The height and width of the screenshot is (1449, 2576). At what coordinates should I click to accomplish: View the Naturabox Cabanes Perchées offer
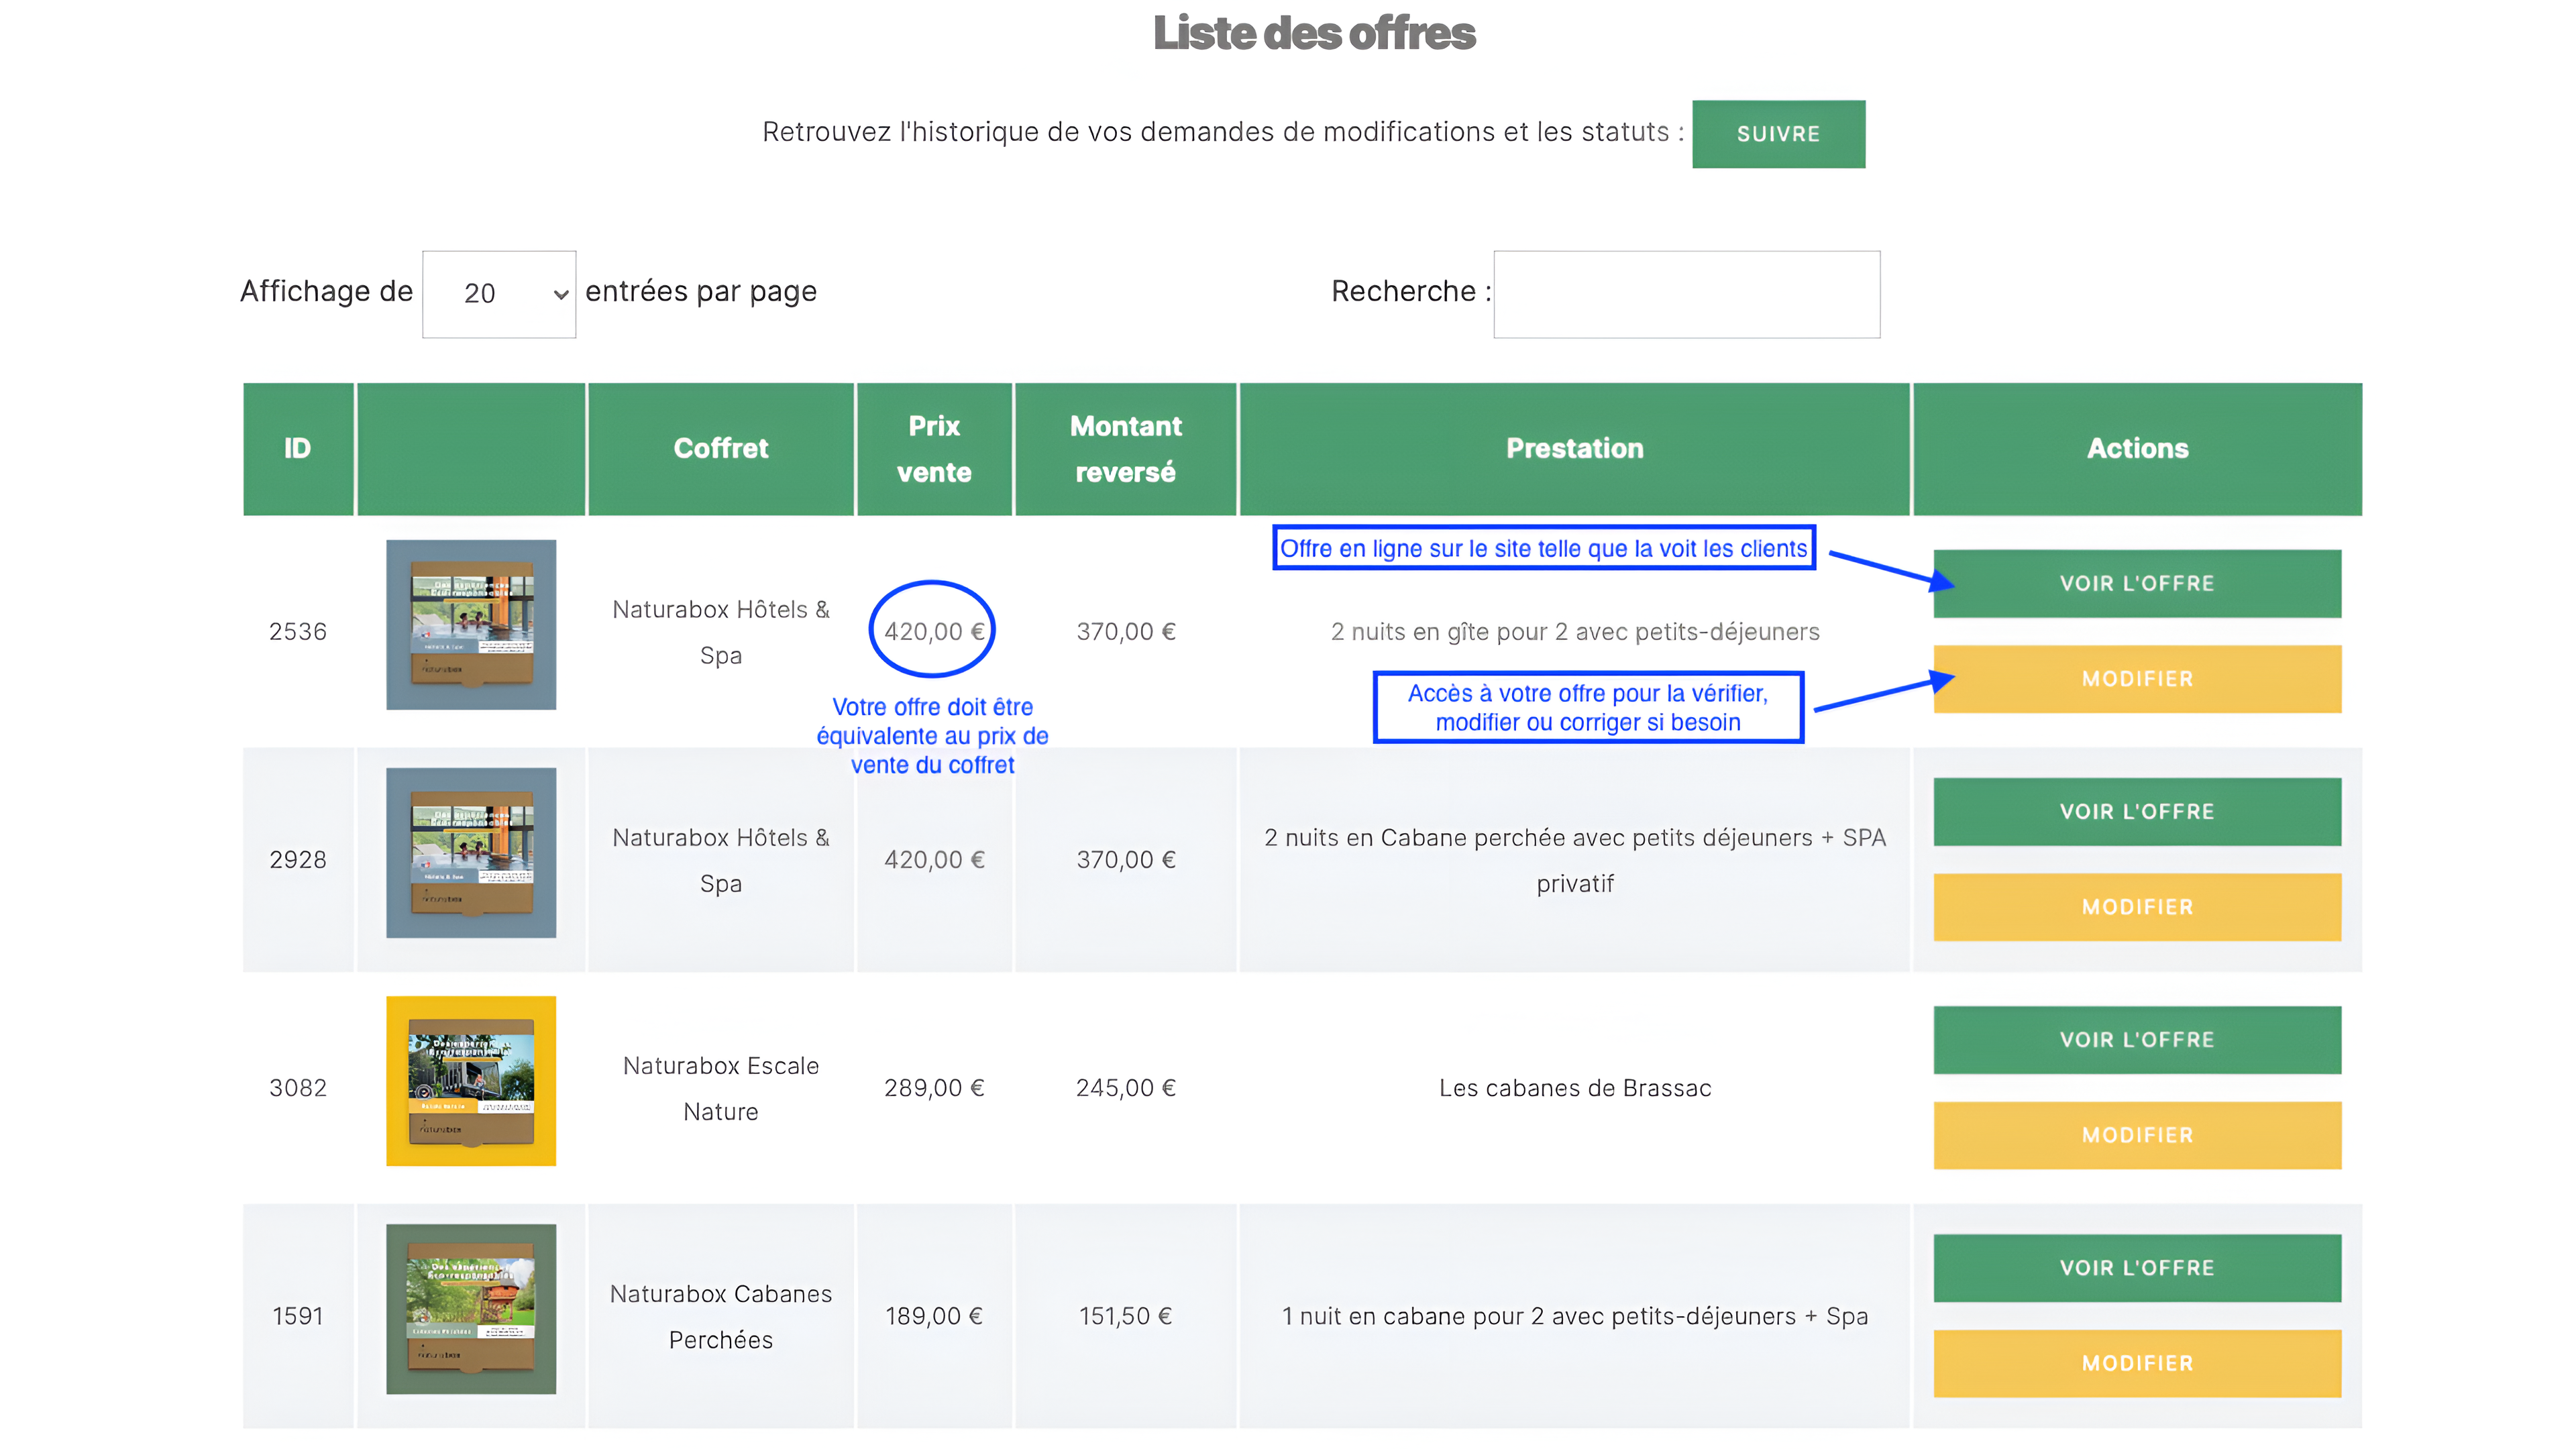(2137, 1268)
